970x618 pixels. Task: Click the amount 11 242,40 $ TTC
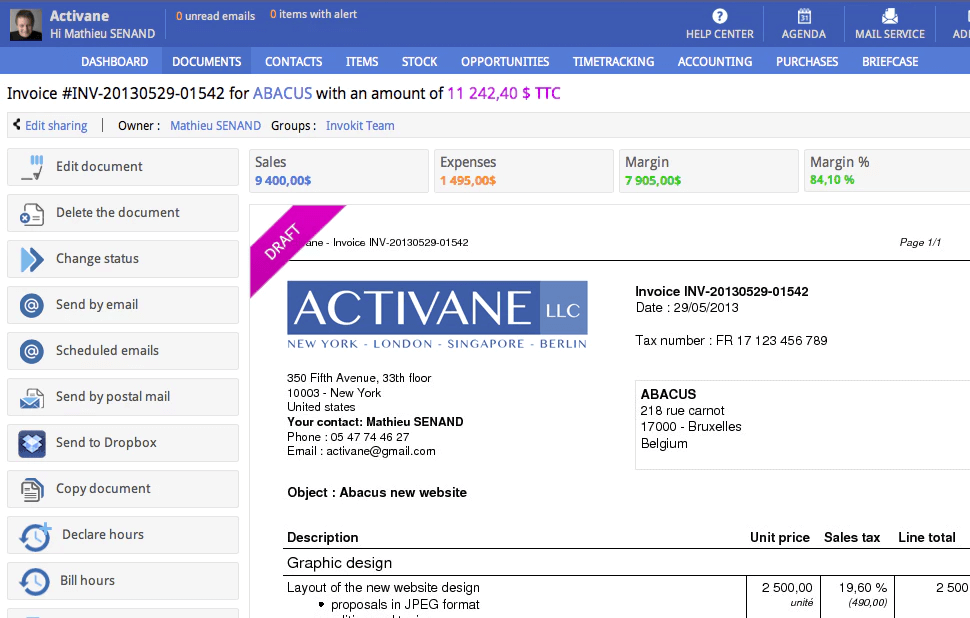(504, 93)
